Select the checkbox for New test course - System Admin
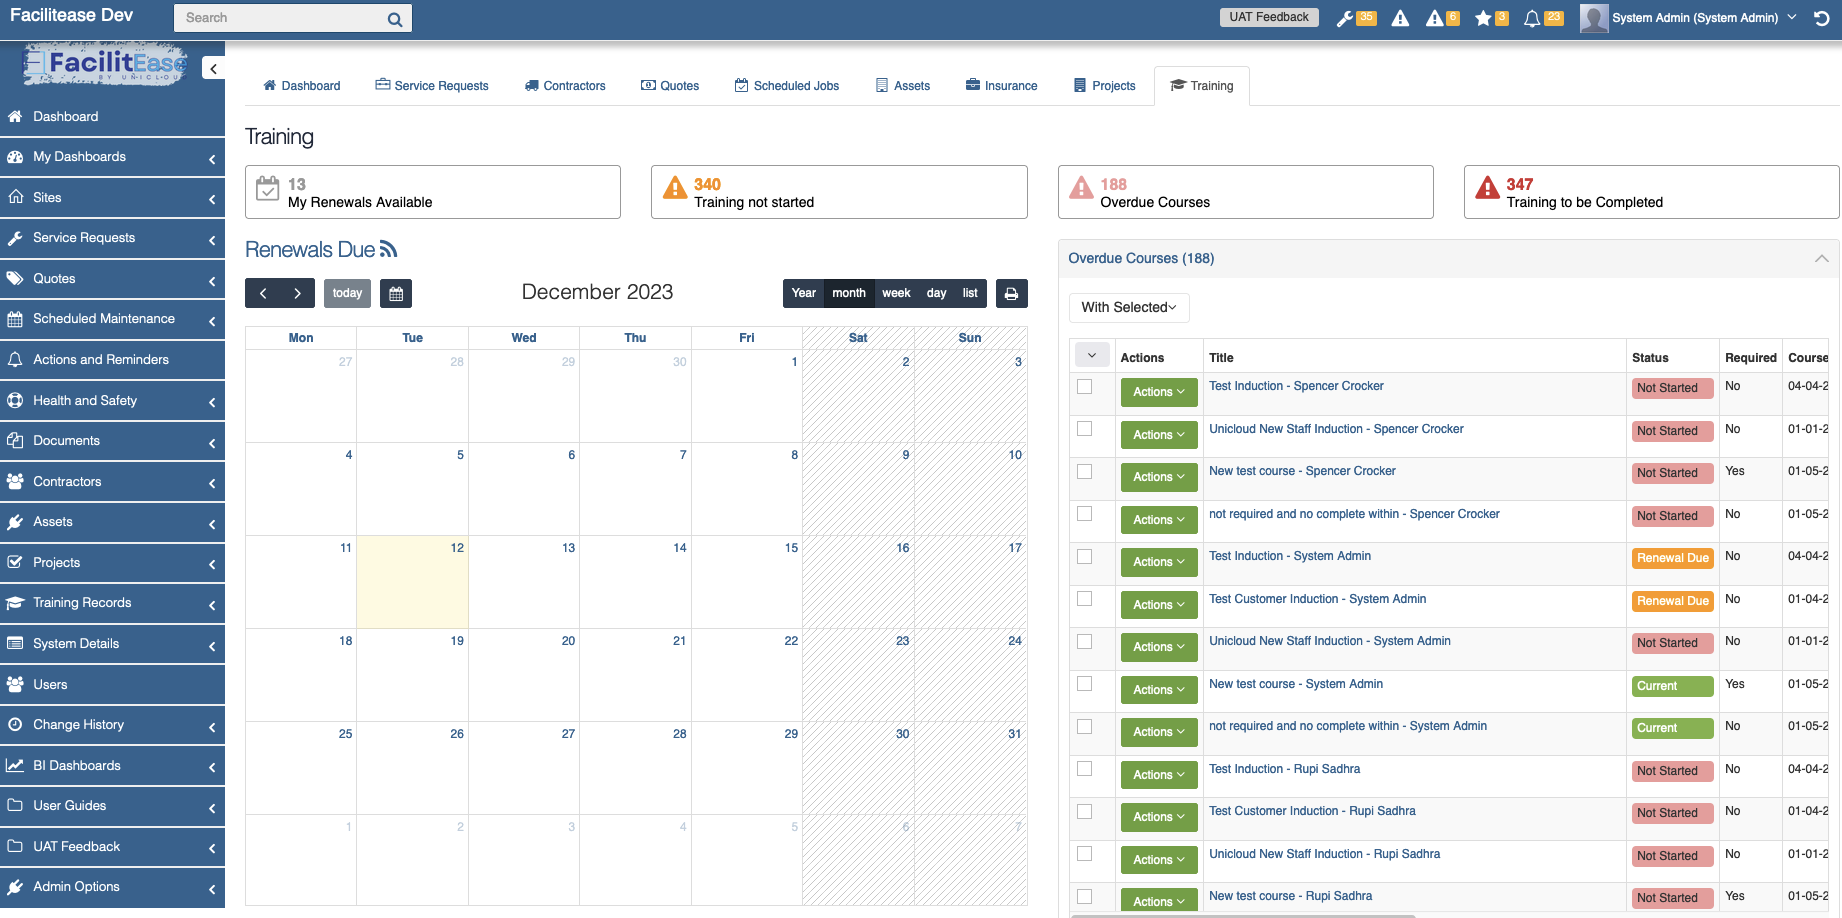The image size is (1842, 918). [x=1085, y=685]
